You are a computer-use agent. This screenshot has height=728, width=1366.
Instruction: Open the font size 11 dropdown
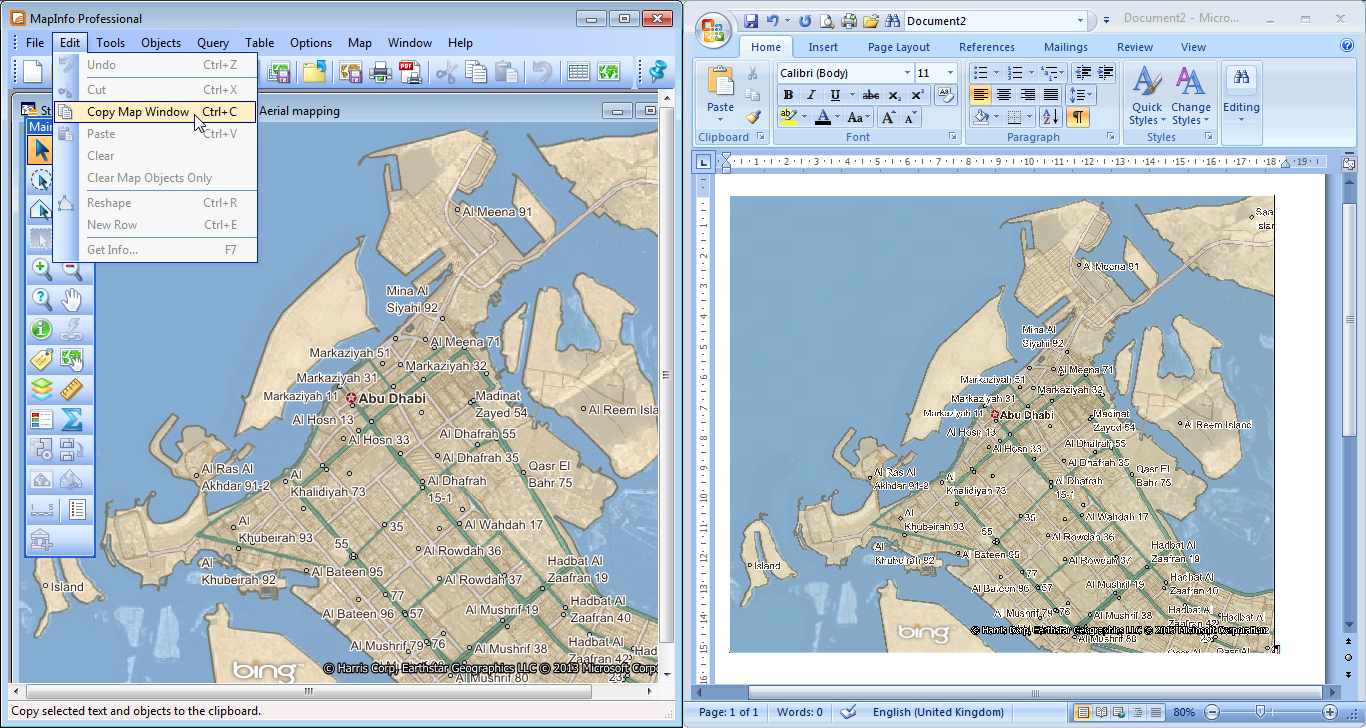click(x=950, y=73)
